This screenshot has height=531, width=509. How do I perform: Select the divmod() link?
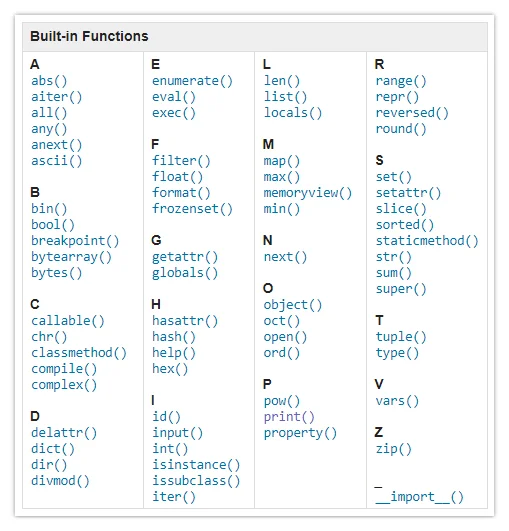(60, 481)
